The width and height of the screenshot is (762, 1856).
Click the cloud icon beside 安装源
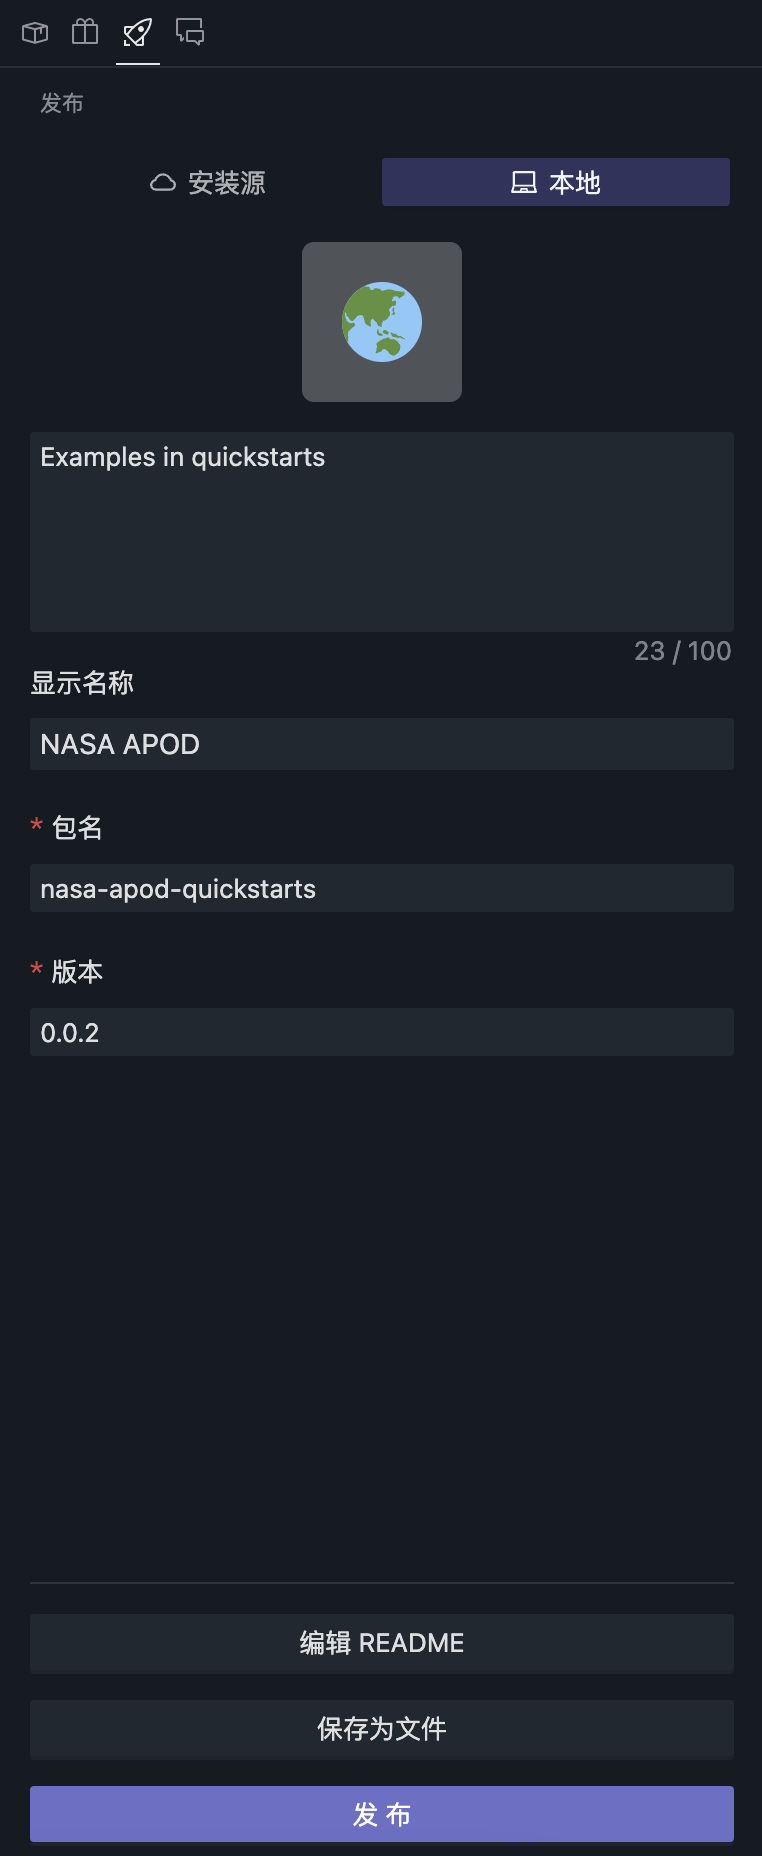[x=163, y=183]
